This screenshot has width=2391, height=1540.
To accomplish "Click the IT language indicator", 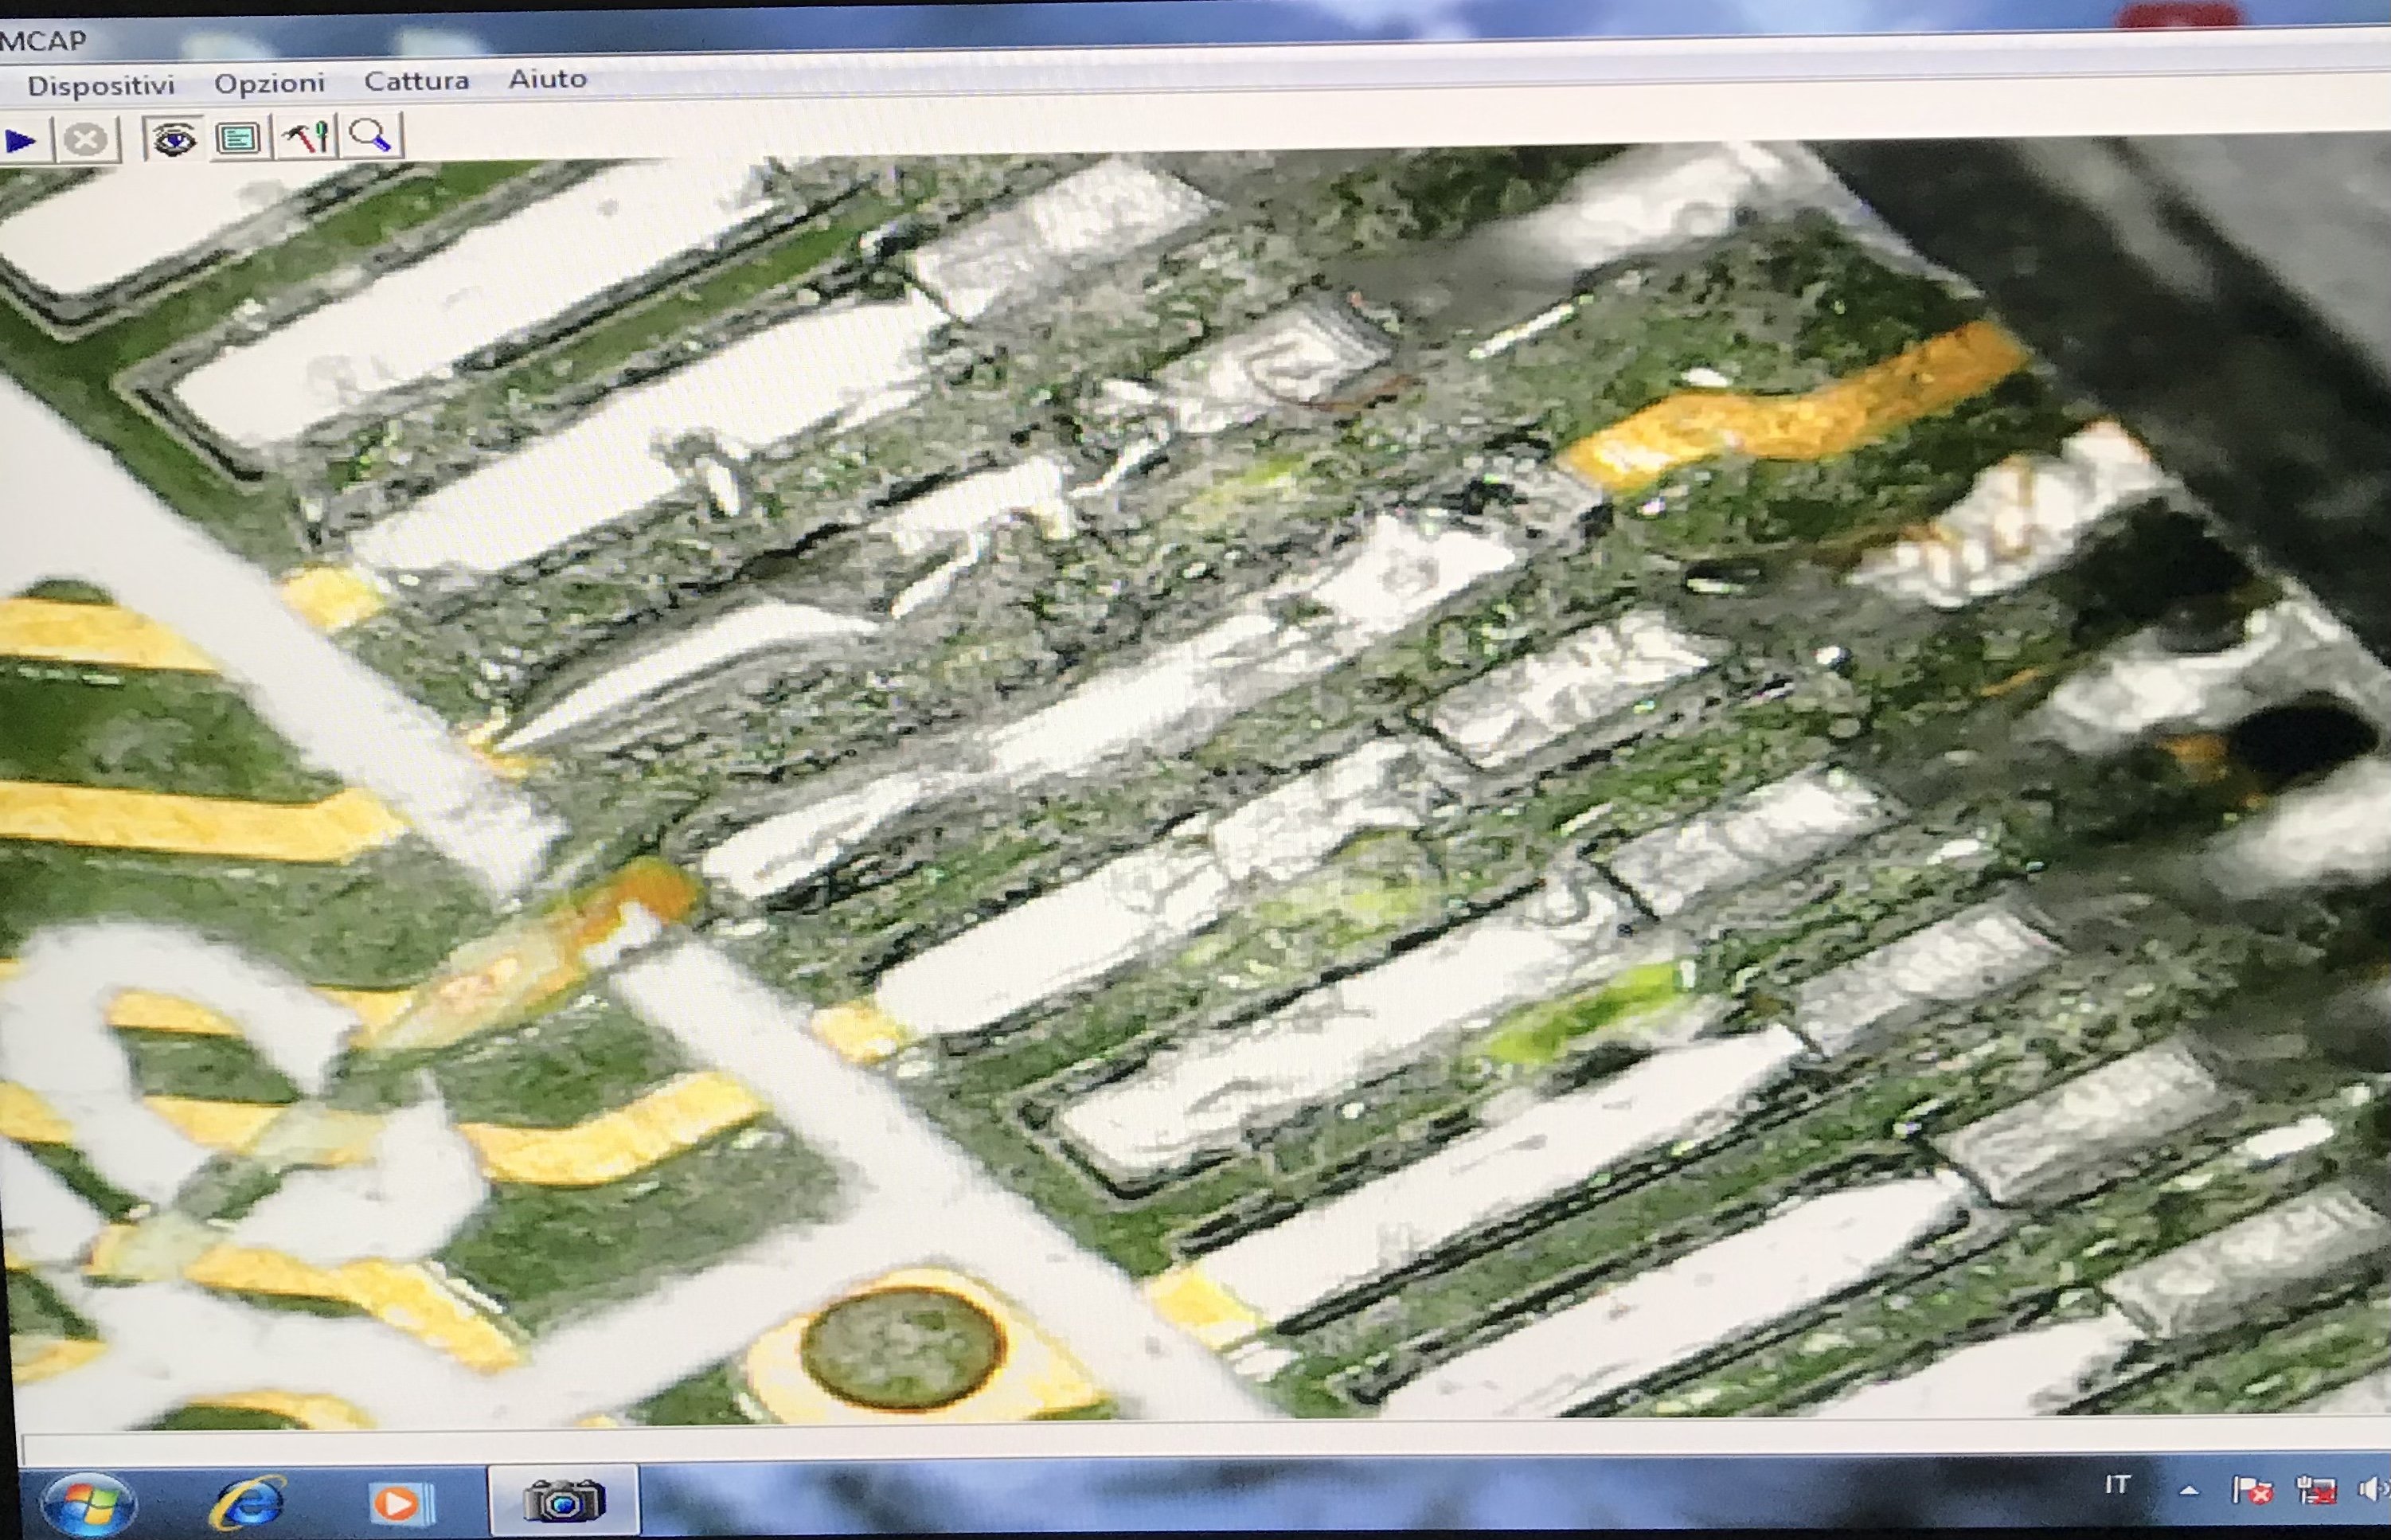I will click(2116, 1486).
